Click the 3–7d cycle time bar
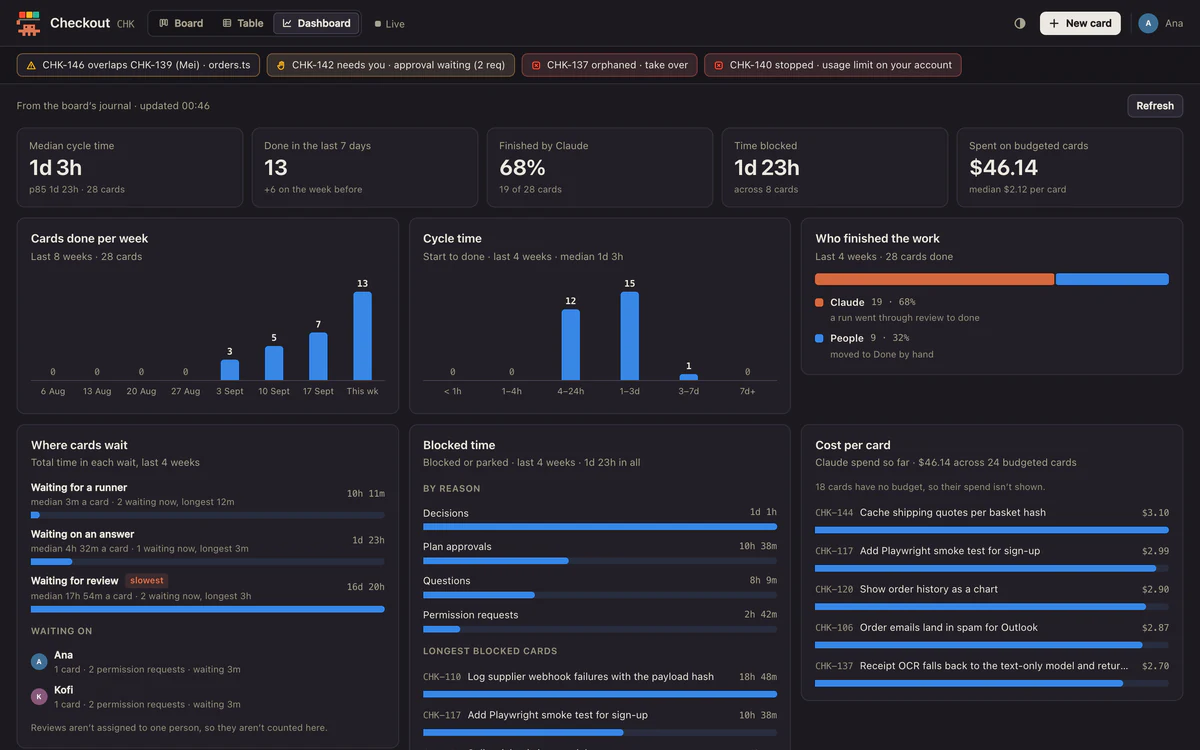This screenshot has height=750, width=1200. coord(689,377)
